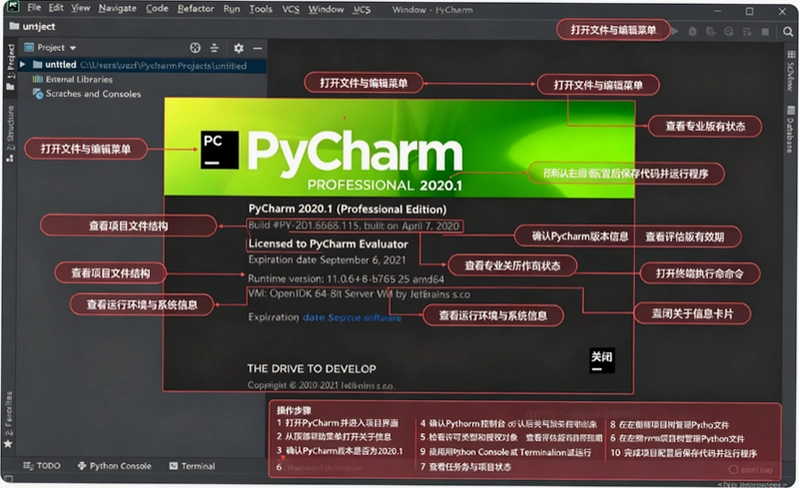Screen dimensions: 799x488
Task: Open the VCS menu
Action: point(290,9)
